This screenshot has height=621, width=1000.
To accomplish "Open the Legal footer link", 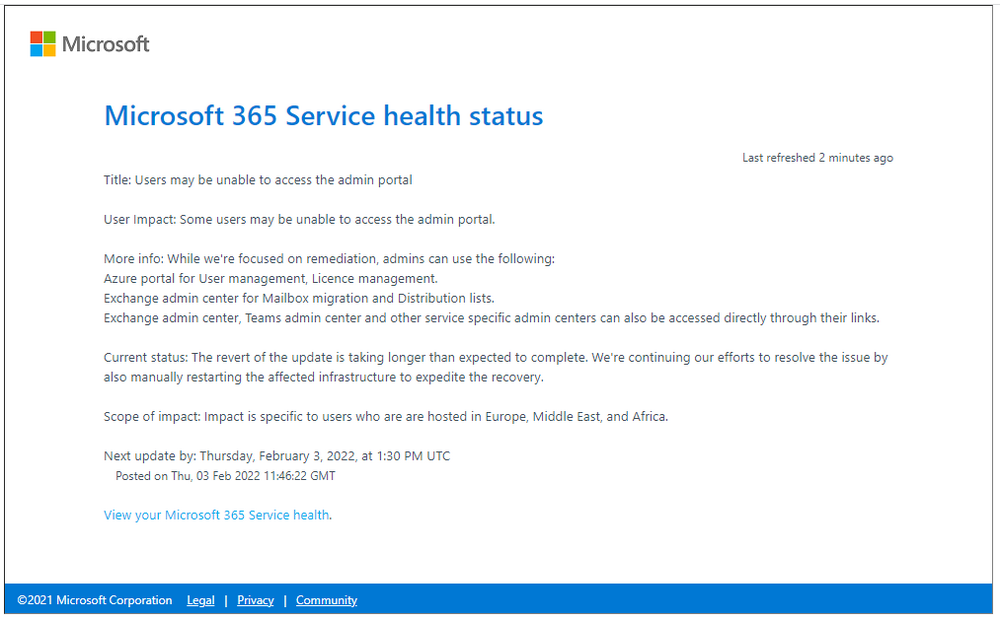I will click(200, 601).
